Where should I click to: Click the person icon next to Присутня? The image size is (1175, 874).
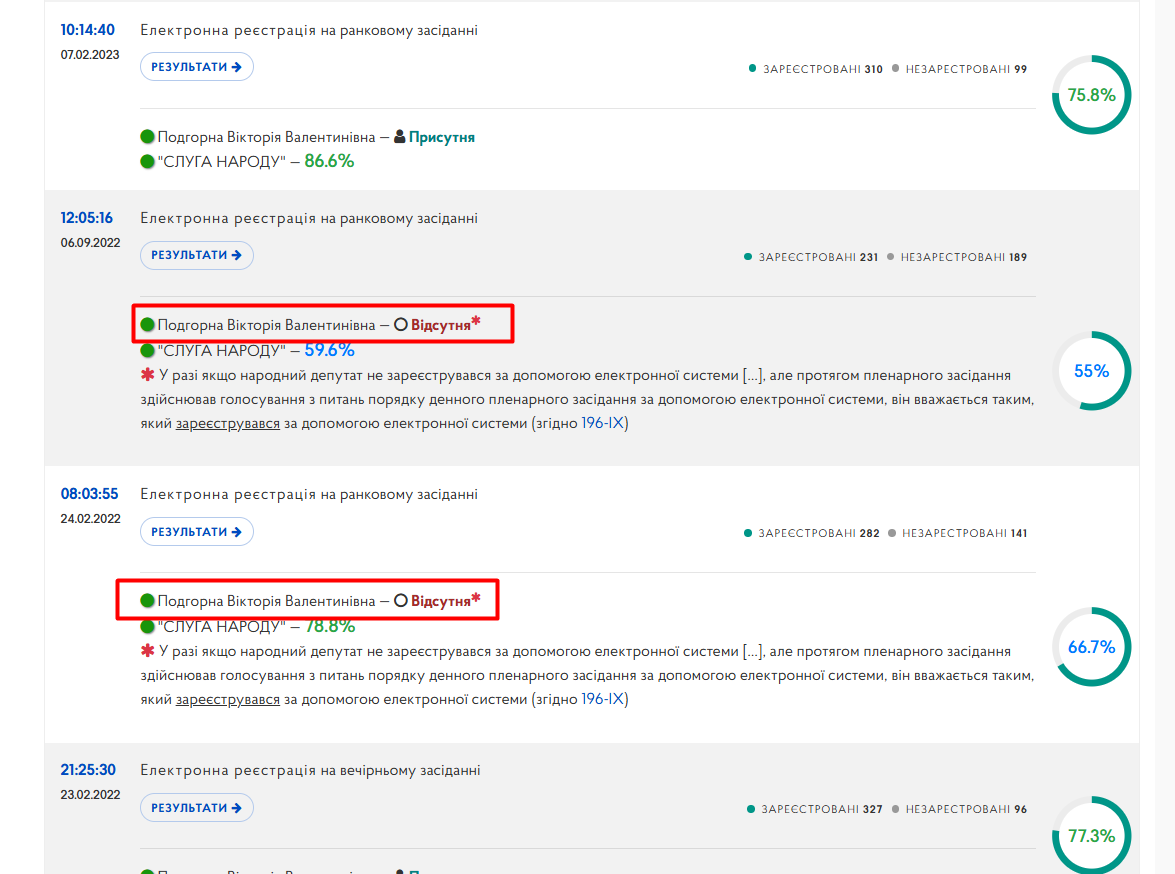click(x=399, y=136)
